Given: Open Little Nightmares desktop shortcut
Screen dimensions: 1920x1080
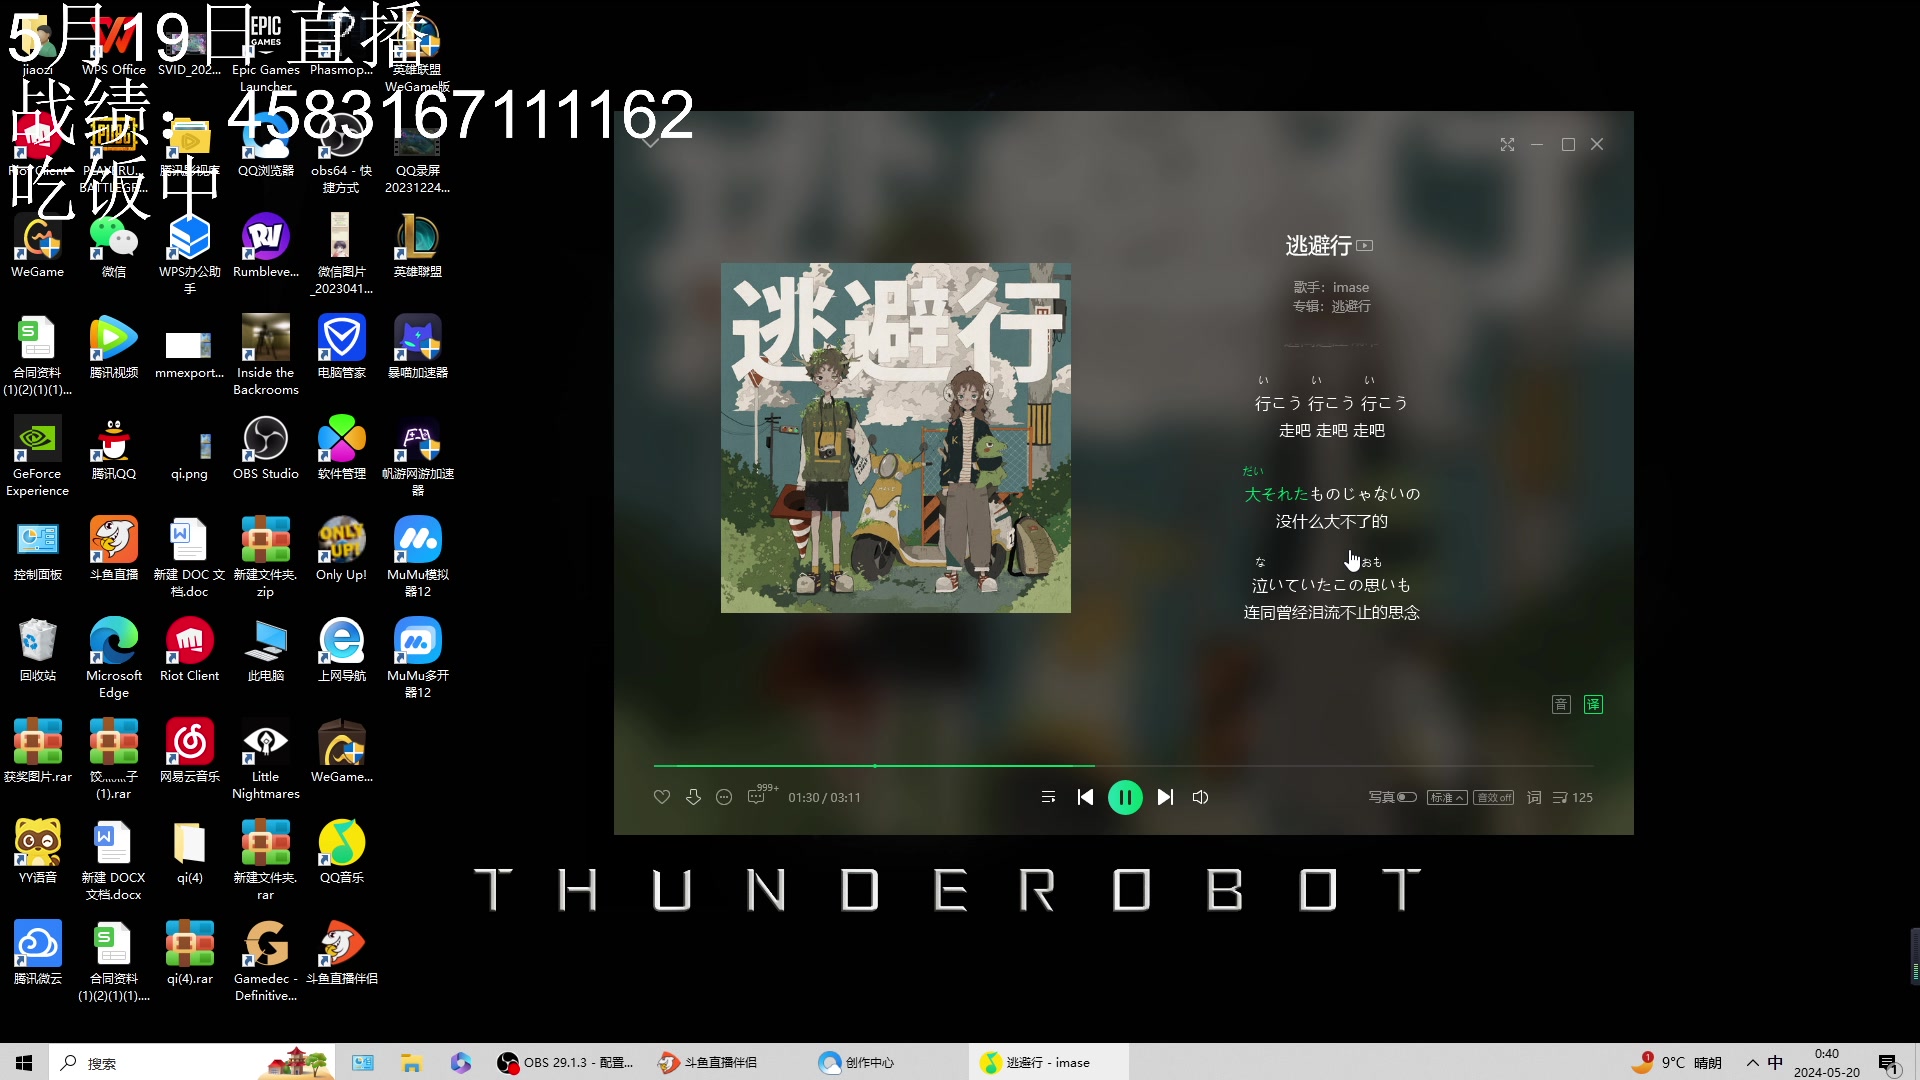Looking at the screenshot, I should [x=266, y=759].
